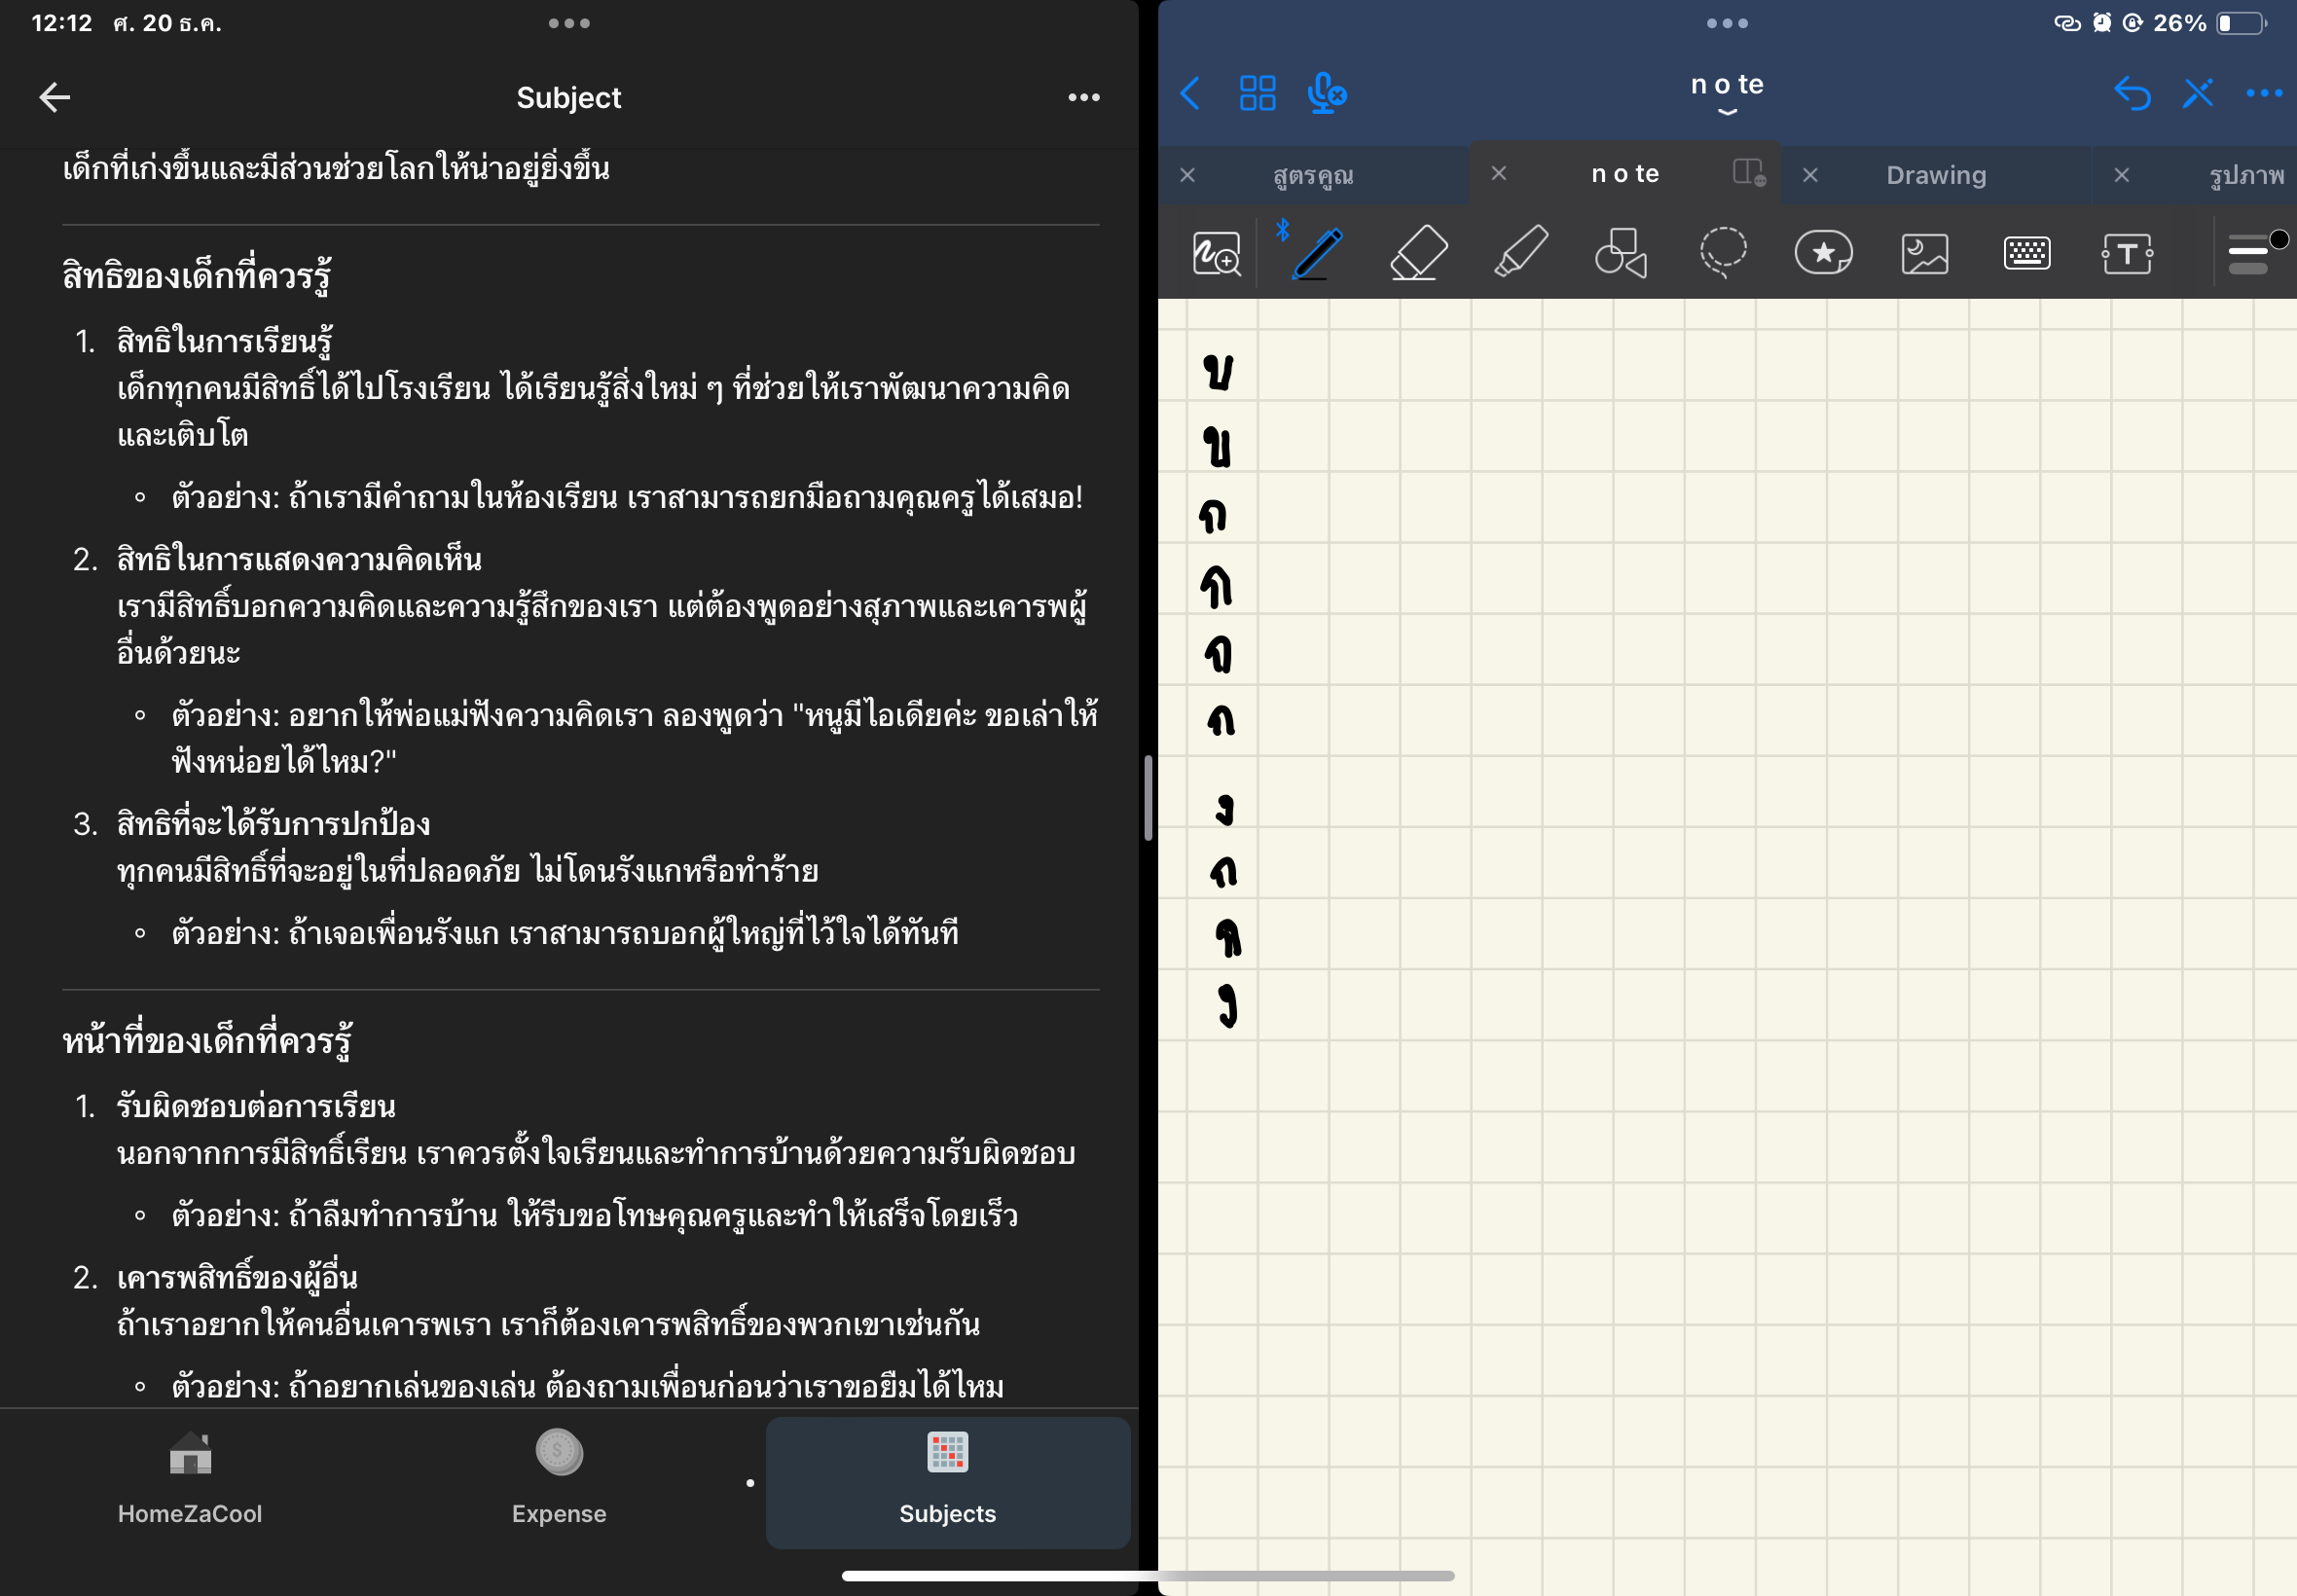This screenshot has height=1596, width=2297.
Task: Toggle read-only pen mode icon
Action: tap(2197, 94)
